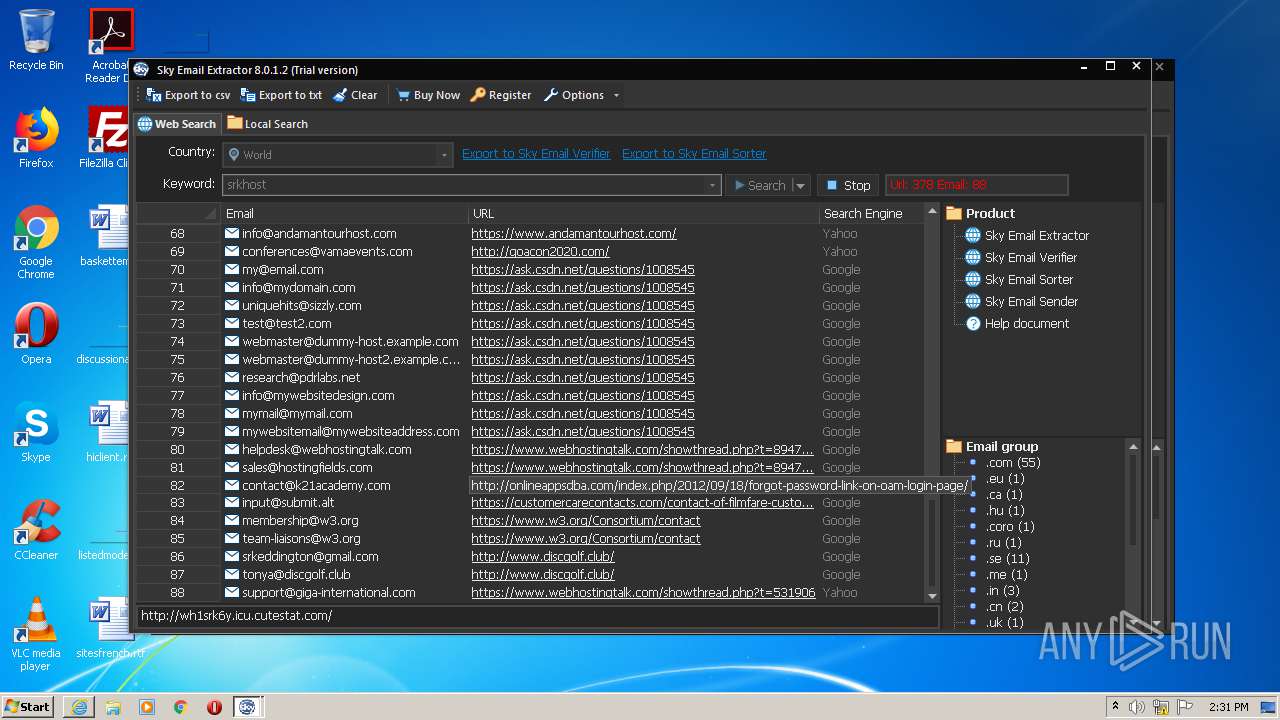Select the .cn (2) email group

point(1005,607)
